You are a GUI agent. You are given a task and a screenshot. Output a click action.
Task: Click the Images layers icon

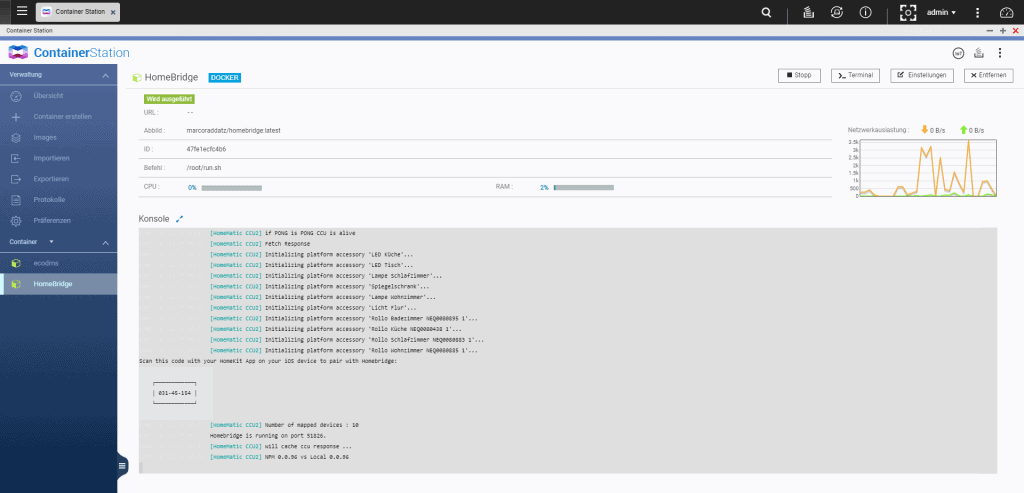[x=17, y=138]
